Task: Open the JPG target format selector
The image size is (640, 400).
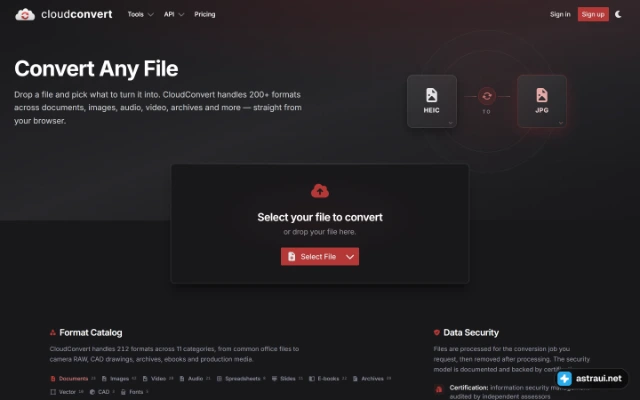Action: 542,101
